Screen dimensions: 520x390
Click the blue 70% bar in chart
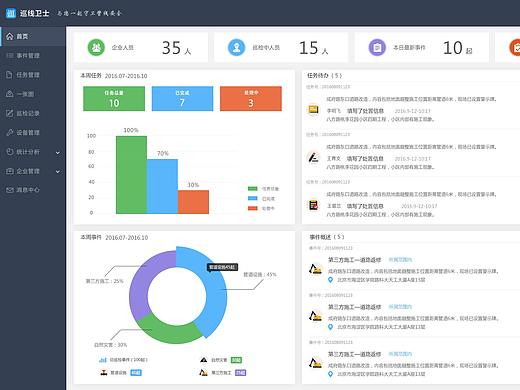162,186
